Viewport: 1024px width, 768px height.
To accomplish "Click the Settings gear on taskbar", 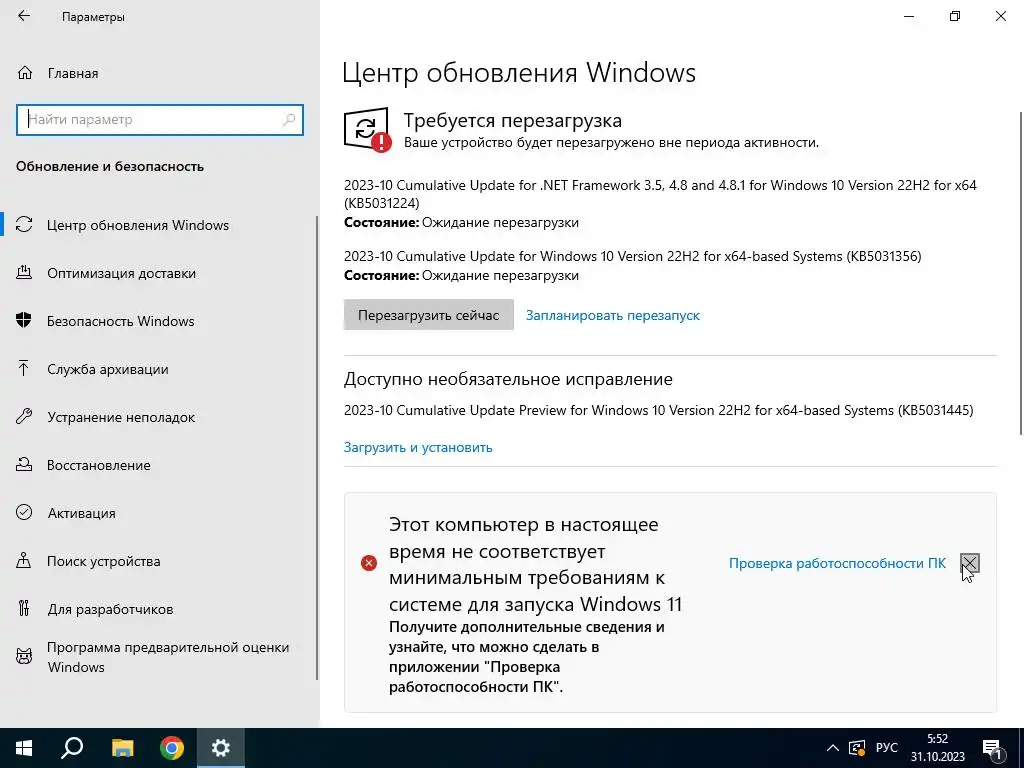I will click(221, 748).
